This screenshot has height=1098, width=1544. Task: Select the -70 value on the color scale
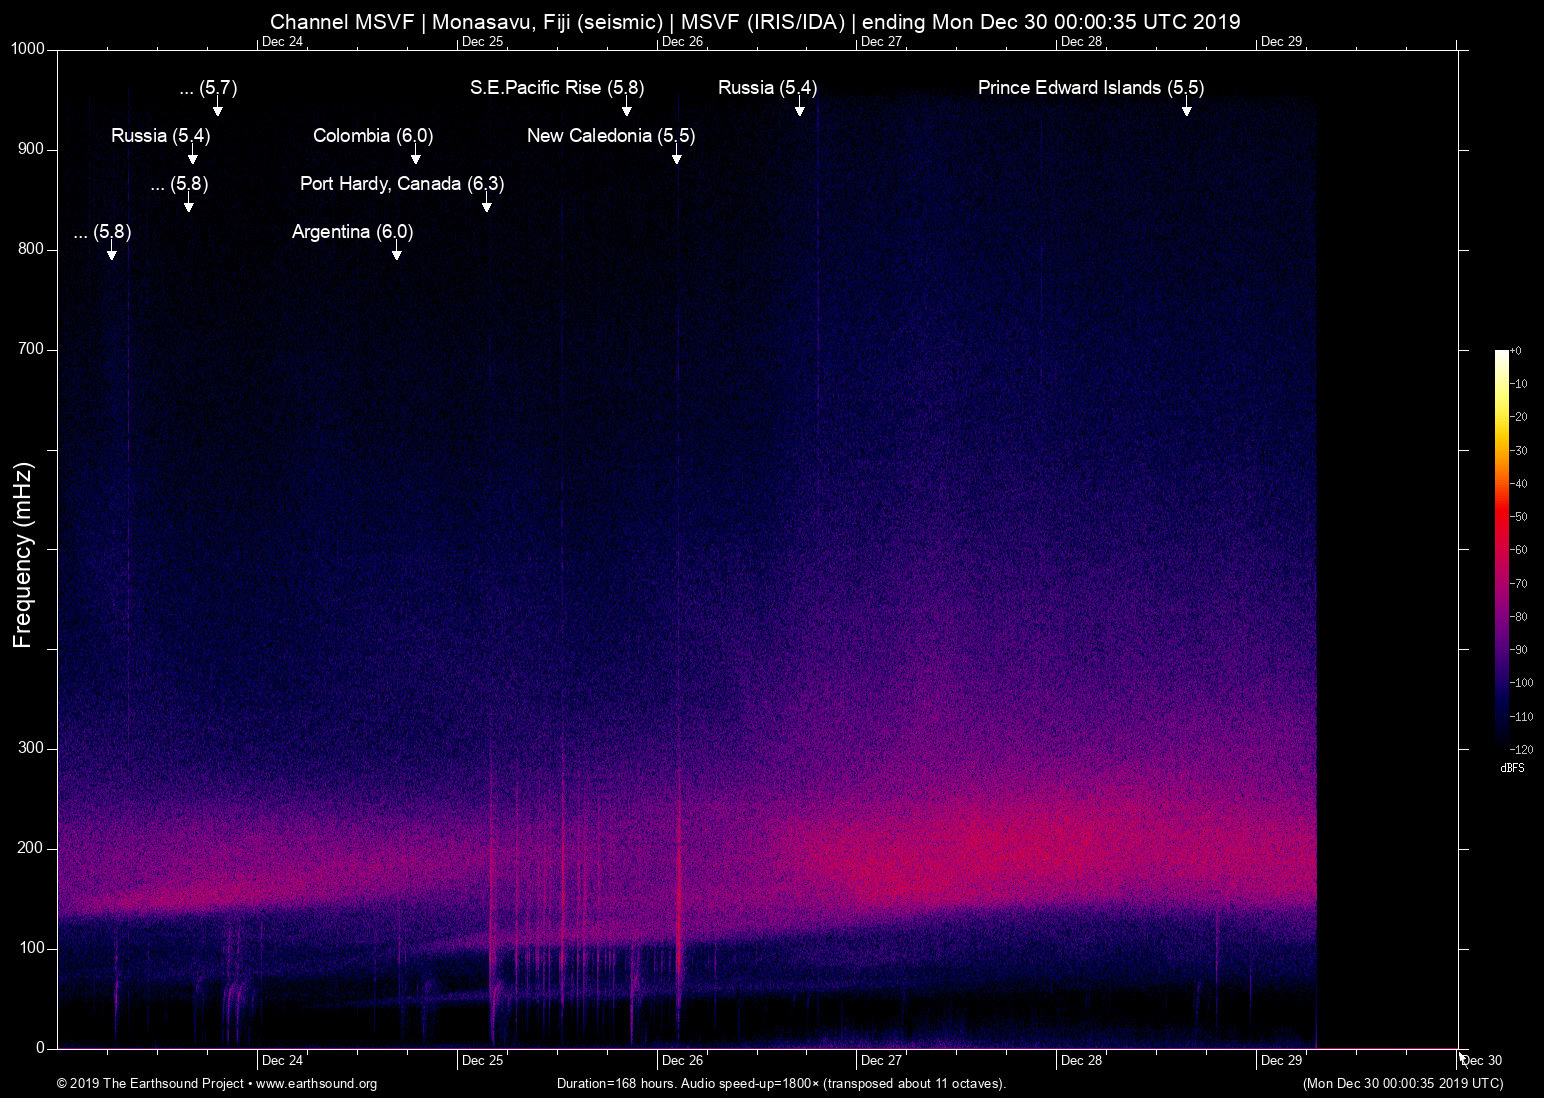pyautogui.click(x=1519, y=583)
